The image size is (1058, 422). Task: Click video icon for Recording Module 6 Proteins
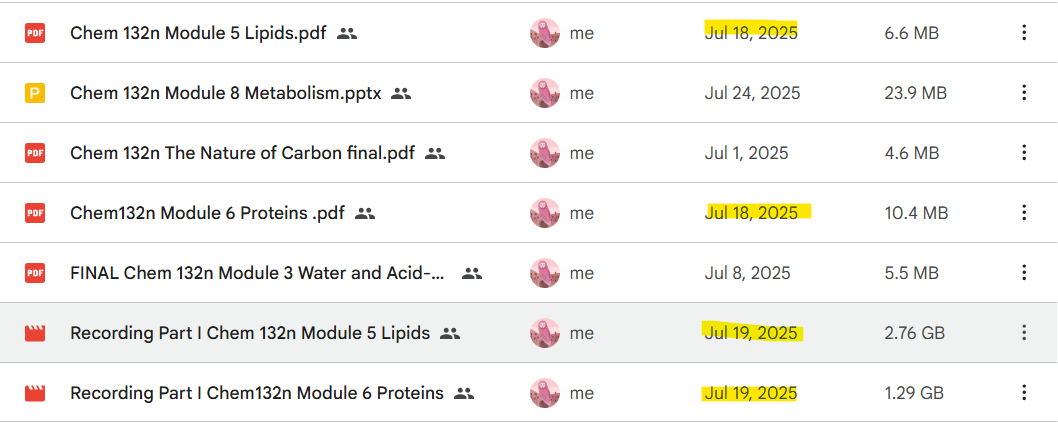click(35, 393)
